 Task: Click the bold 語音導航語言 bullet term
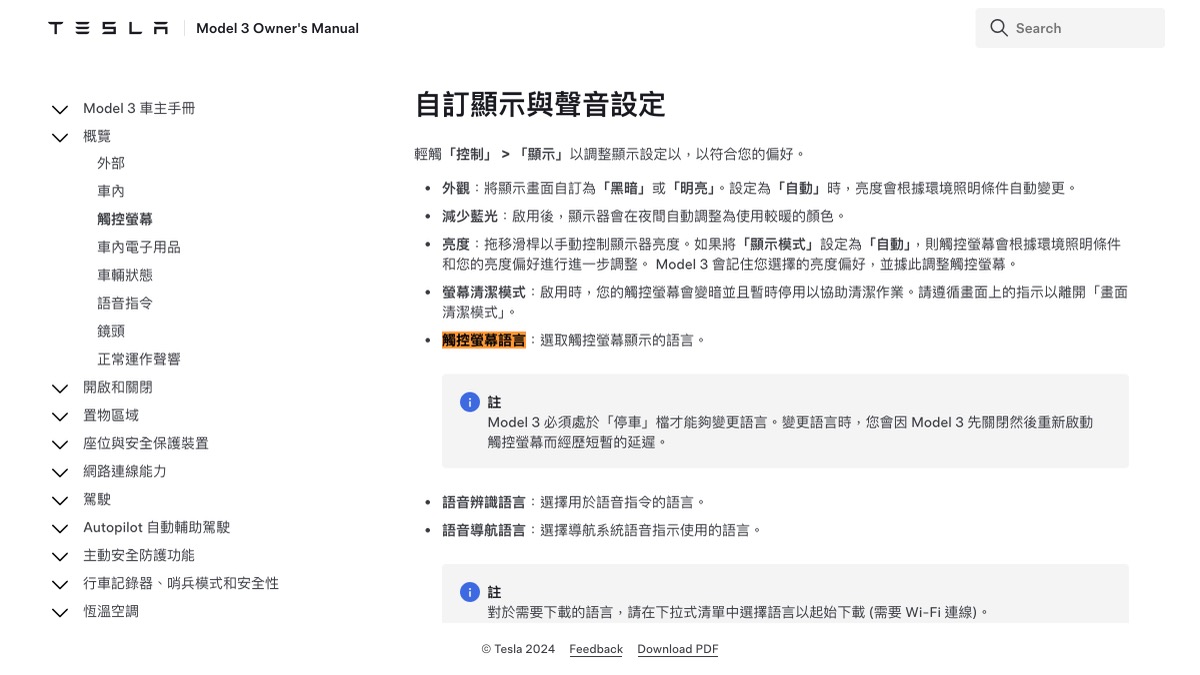point(484,530)
